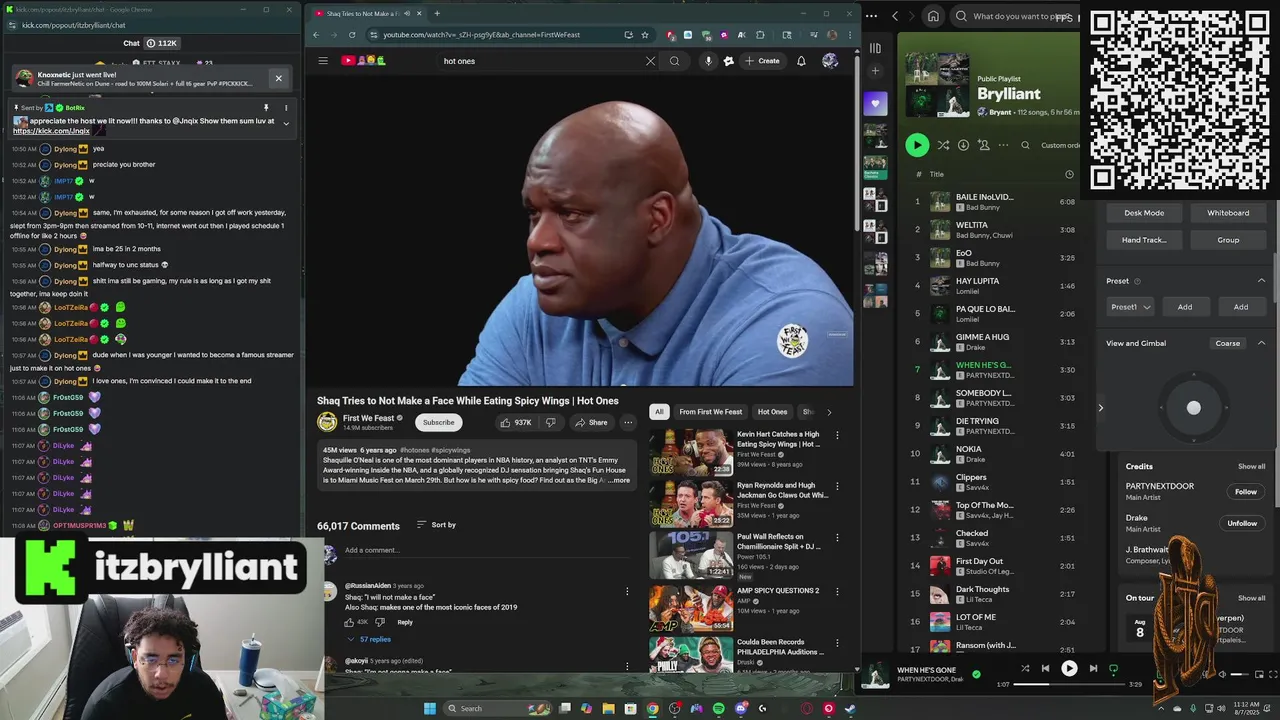Viewport: 1280px width, 720px height.
Task: Open Liked Songs in Spotify sidebar
Action: pyautogui.click(x=875, y=104)
